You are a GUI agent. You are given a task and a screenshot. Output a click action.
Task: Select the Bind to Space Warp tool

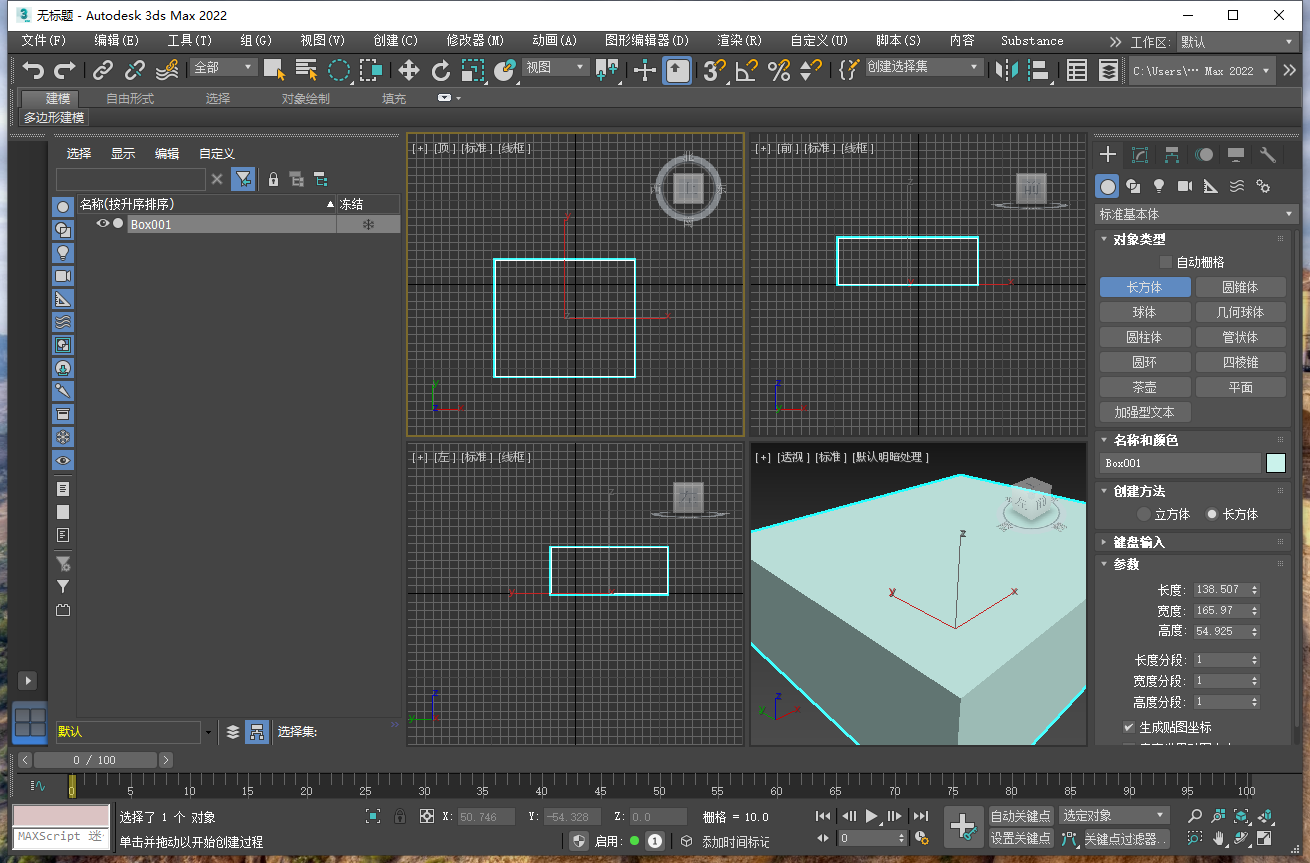tap(167, 70)
